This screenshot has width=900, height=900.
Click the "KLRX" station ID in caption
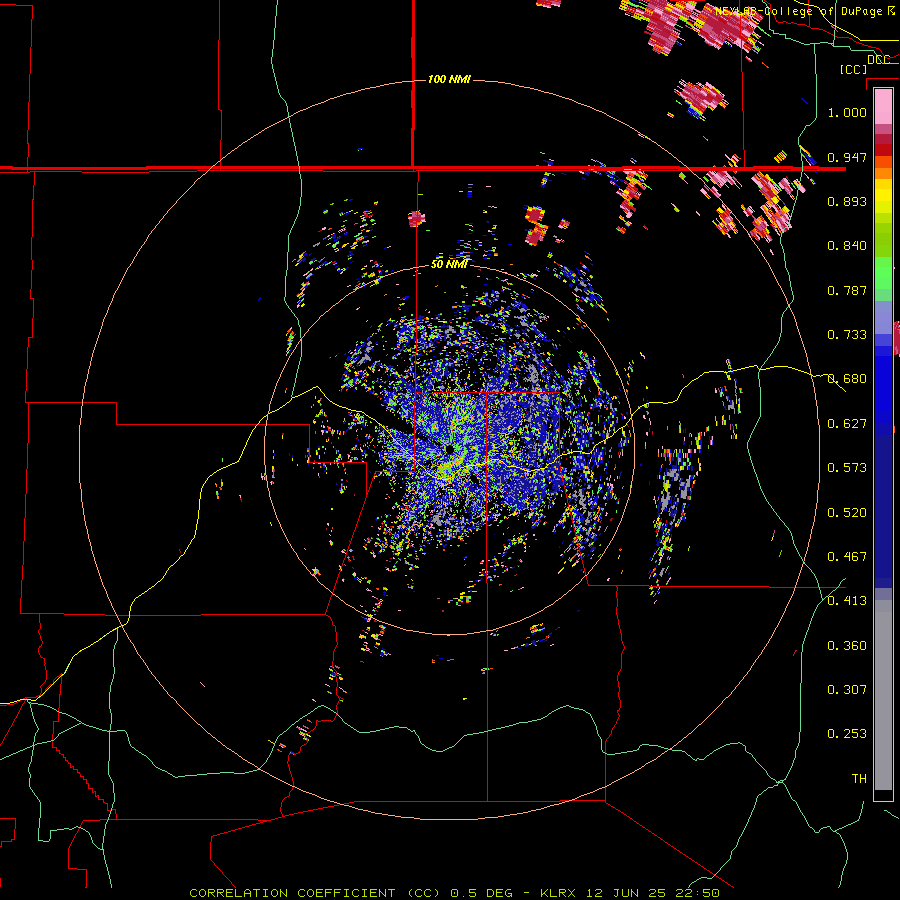pyautogui.click(x=558, y=893)
